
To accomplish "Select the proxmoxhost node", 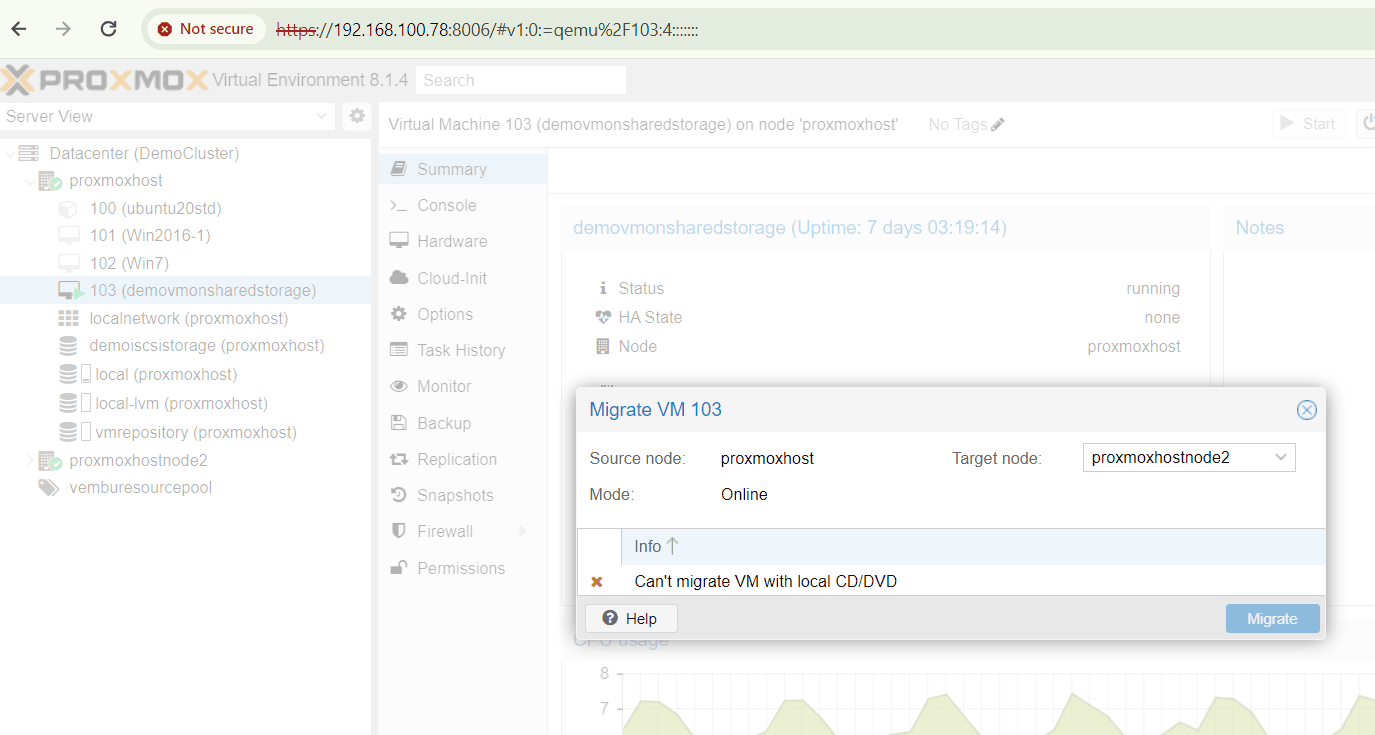I will click(x=116, y=180).
